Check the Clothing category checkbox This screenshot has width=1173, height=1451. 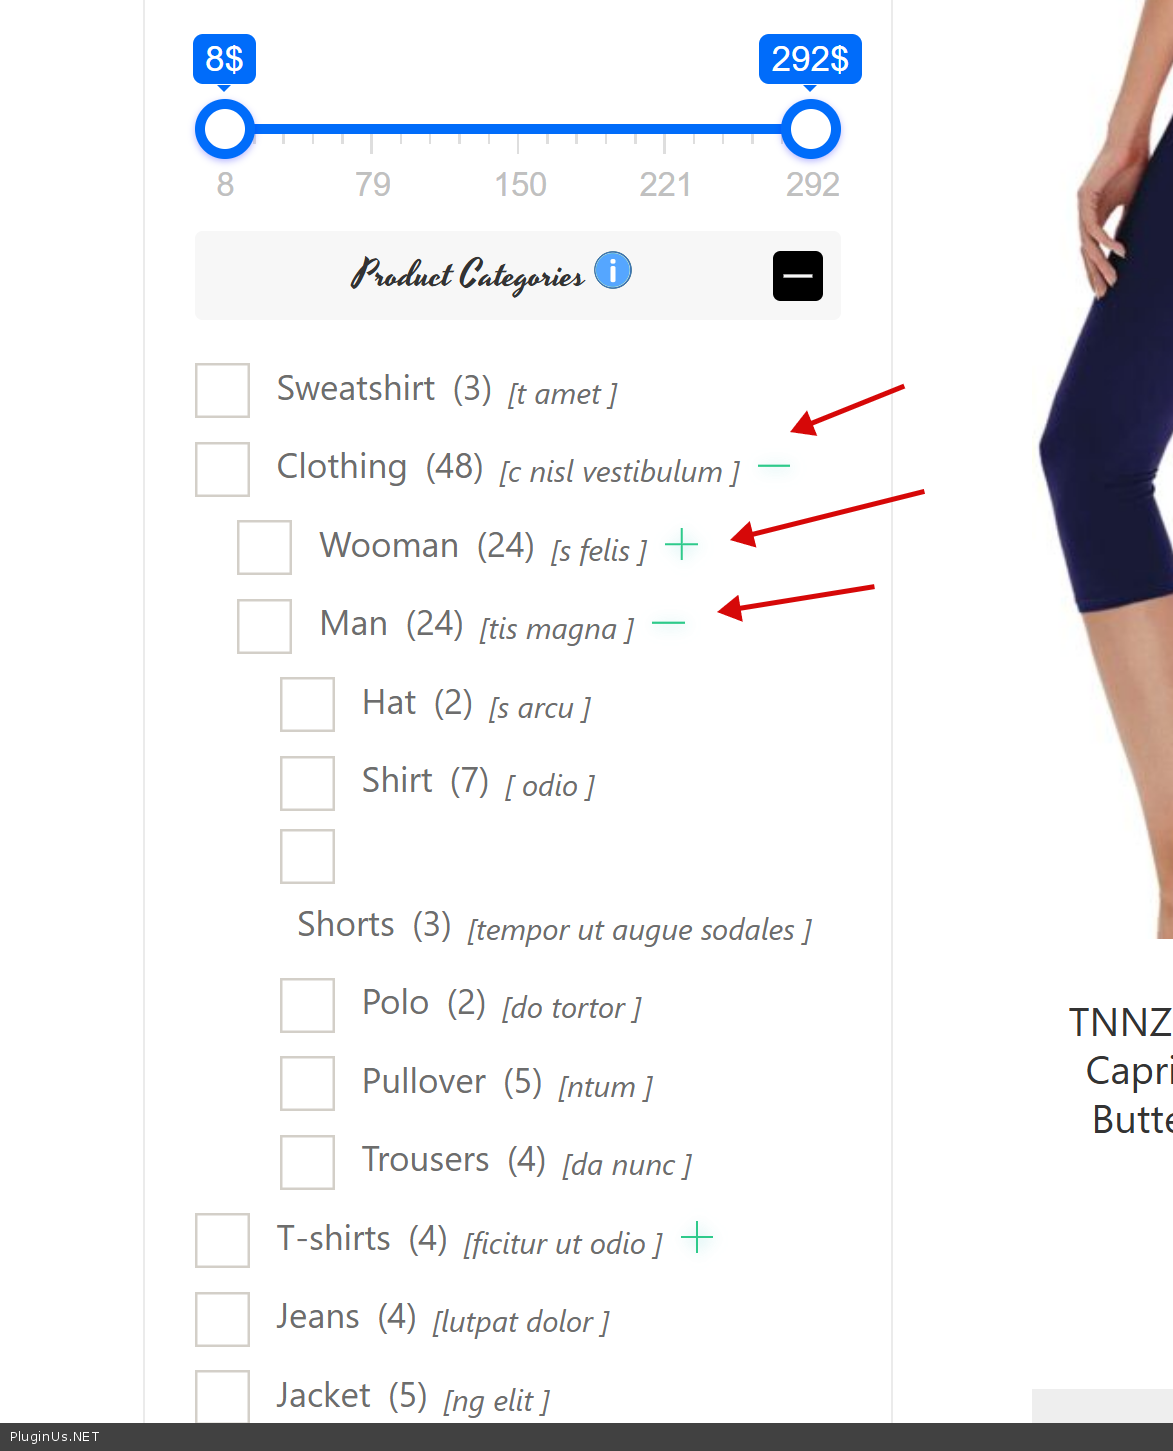pos(222,469)
